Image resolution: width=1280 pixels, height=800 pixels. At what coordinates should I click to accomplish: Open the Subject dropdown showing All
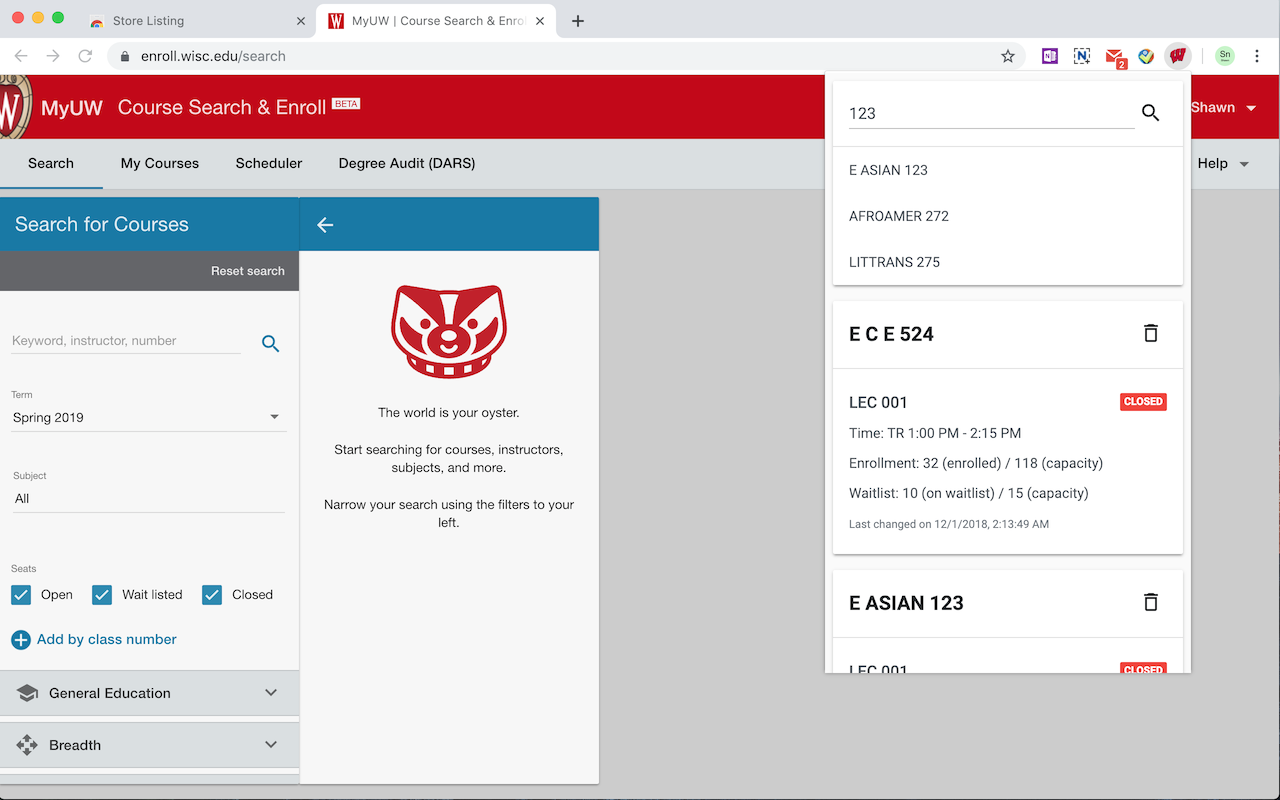[x=148, y=498]
